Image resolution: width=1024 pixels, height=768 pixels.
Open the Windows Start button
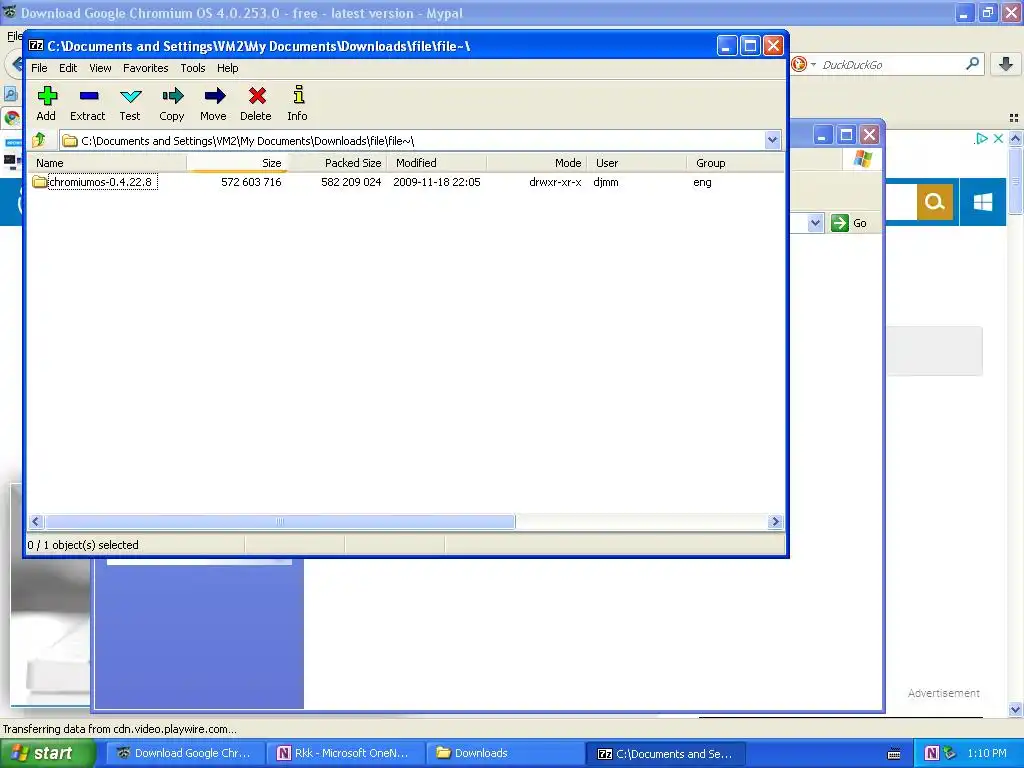(47, 753)
